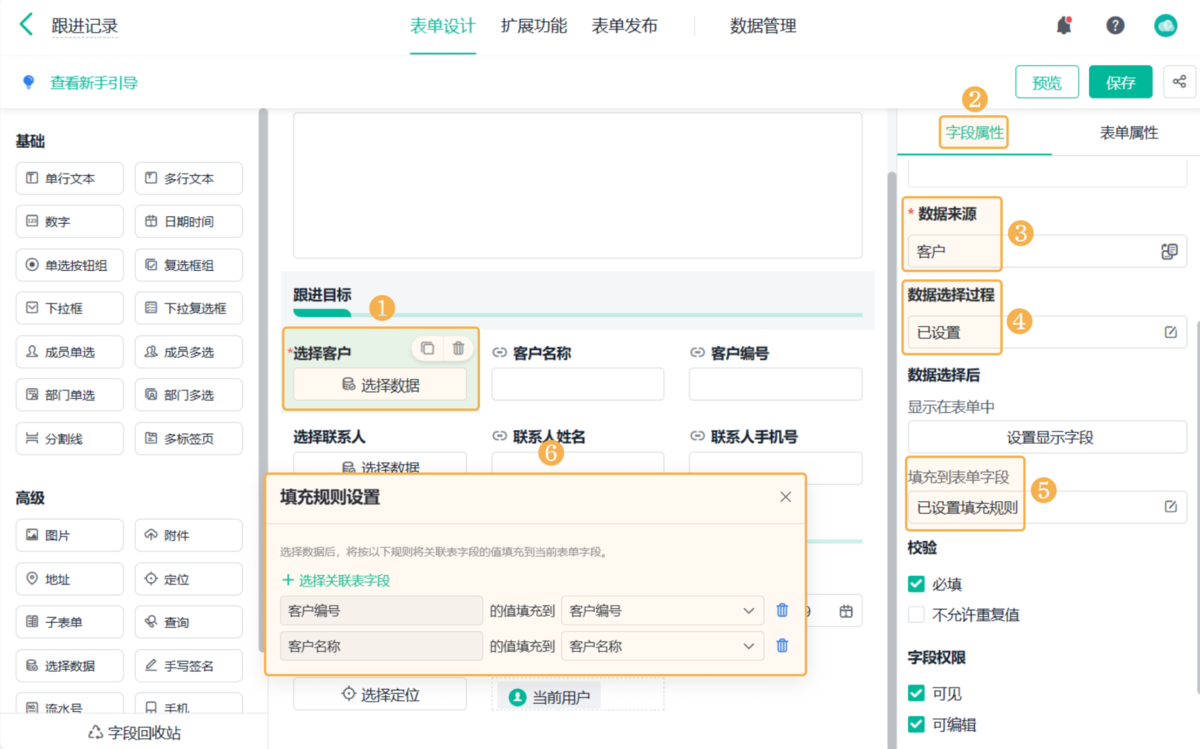Screen dimensions: 1200x749
Task: Enable the 不允许重复值 checkbox
Action: point(916,615)
